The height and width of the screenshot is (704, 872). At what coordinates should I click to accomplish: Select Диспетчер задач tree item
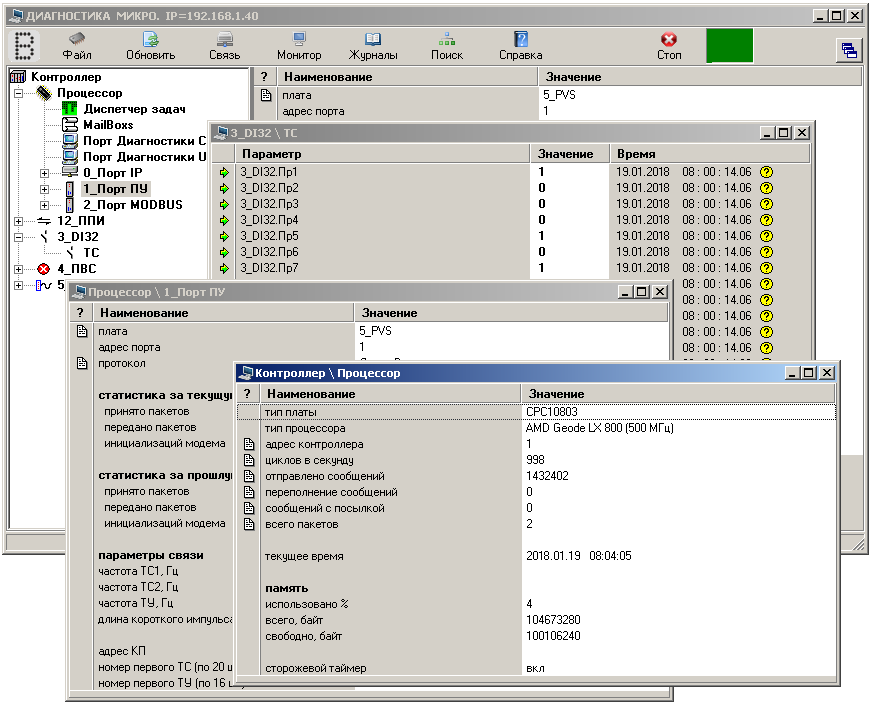134,109
